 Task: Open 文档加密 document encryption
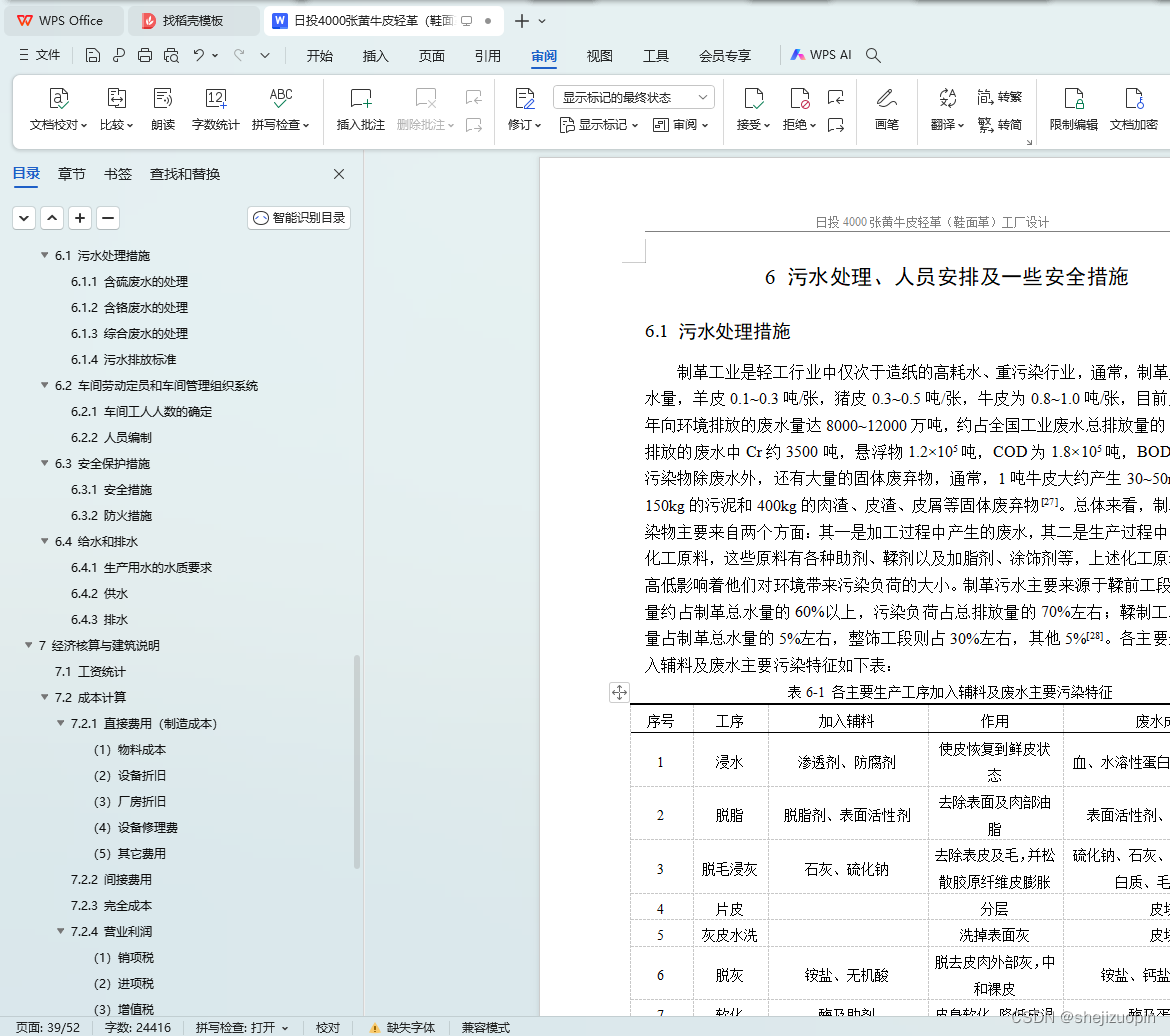click(x=1133, y=109)
